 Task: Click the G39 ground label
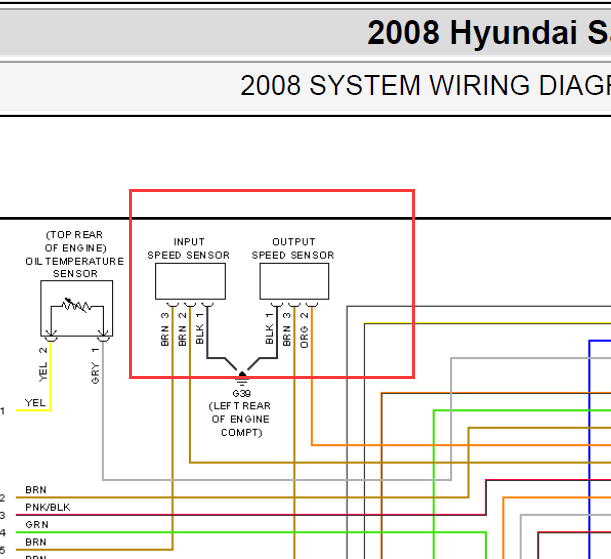(242, 393)
